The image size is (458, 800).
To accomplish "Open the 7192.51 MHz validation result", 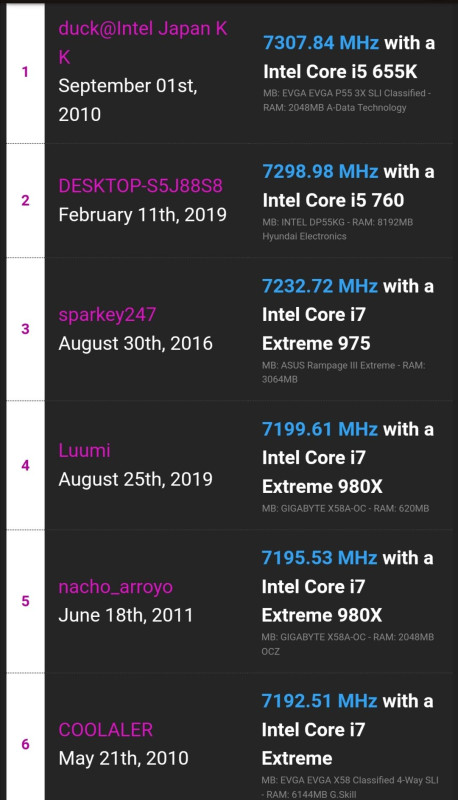I will (319, 701).
